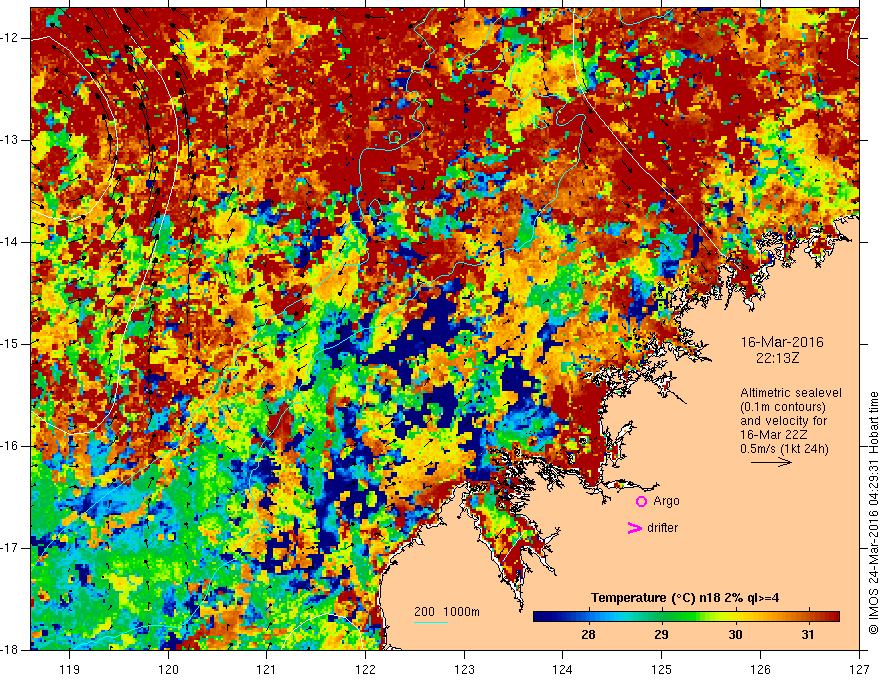The height and width of the screenshot is (680, 880).
Task: Click longitude axis label 120
Action: pyautogui.click(x=168, y=669)
